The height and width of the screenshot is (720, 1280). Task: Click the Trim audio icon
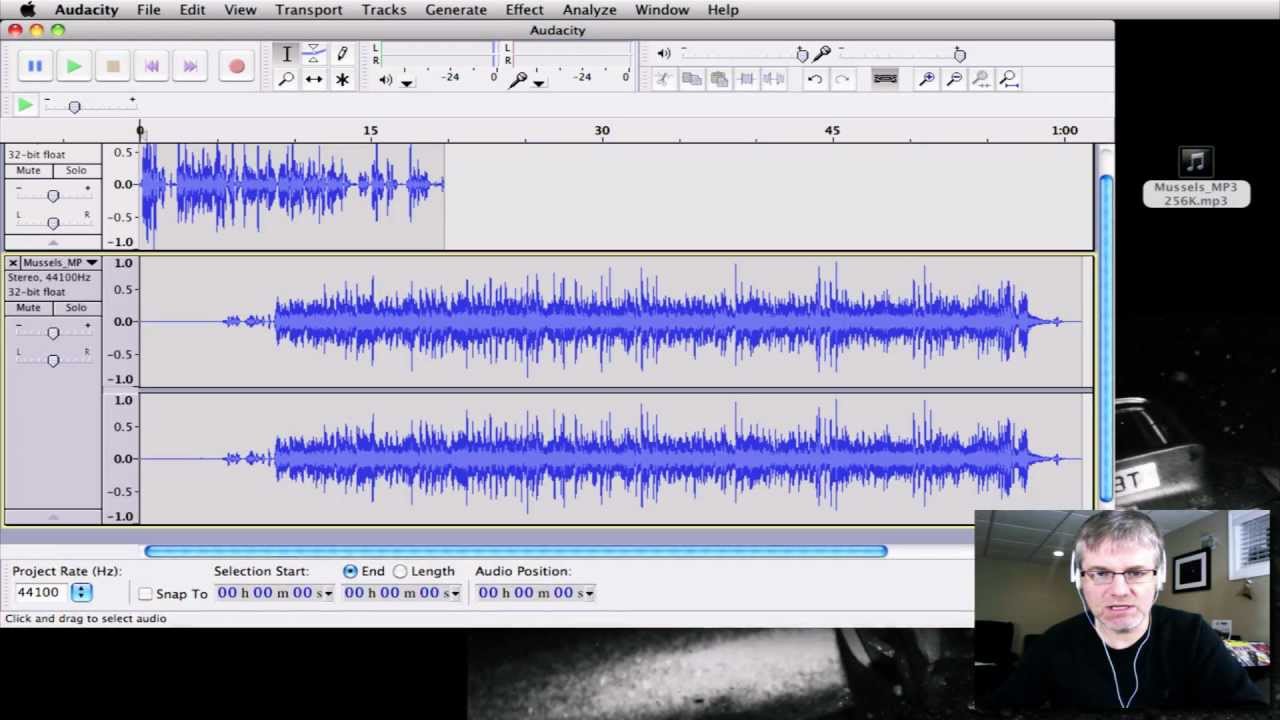pos(746,79)
